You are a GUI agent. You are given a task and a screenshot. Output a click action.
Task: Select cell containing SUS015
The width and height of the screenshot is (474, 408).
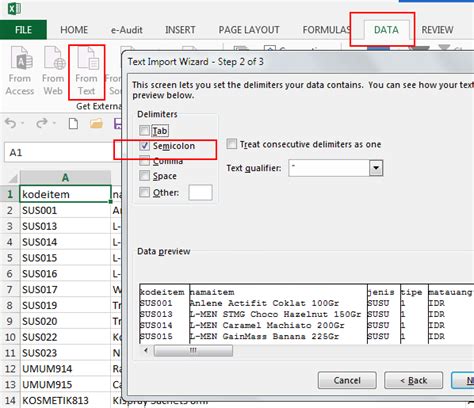(x=65, y=258)
